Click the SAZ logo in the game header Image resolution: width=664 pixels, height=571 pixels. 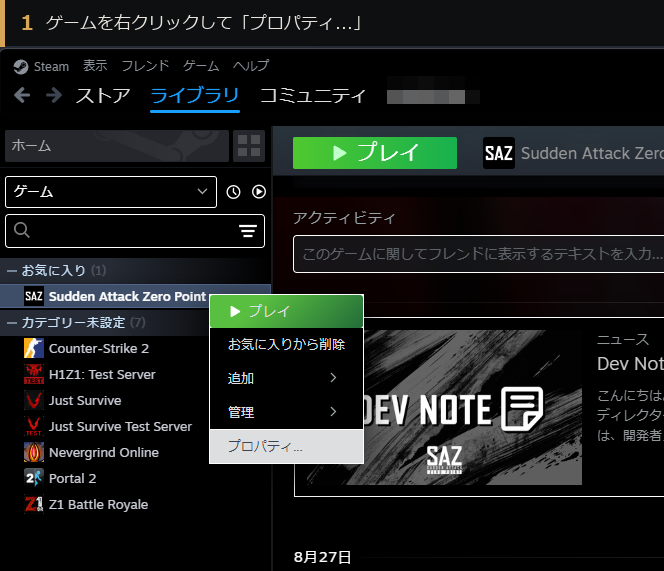[x=499, y=153]
